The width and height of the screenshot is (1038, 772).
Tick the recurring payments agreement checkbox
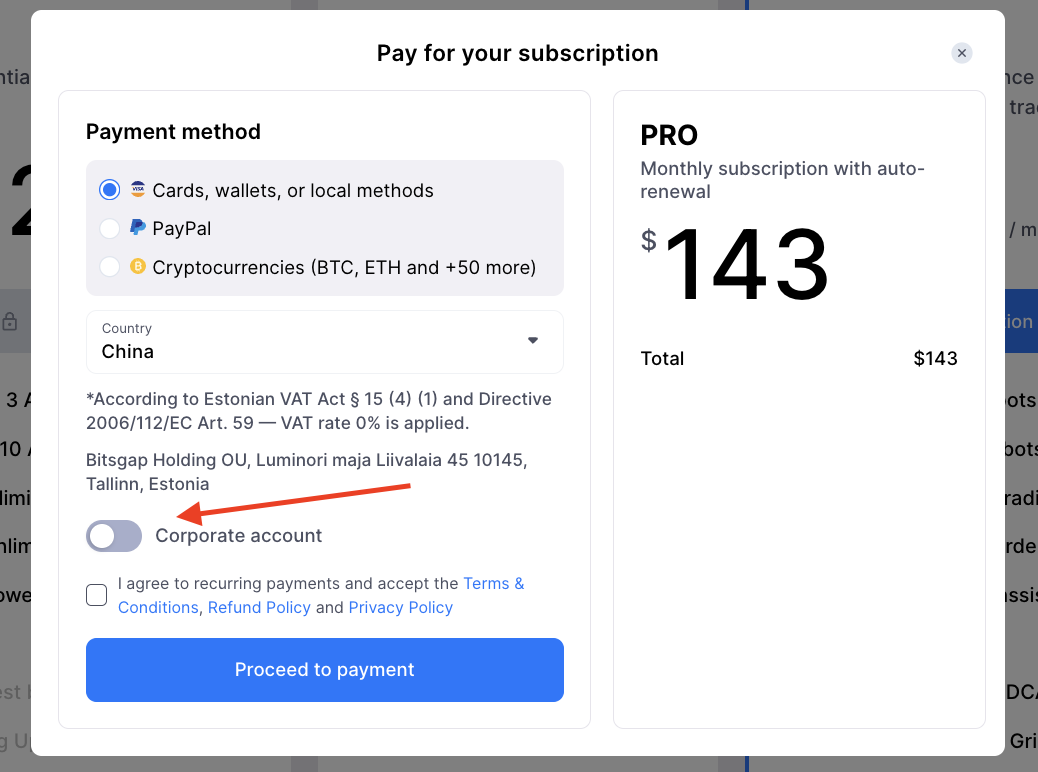click(97, 595)
